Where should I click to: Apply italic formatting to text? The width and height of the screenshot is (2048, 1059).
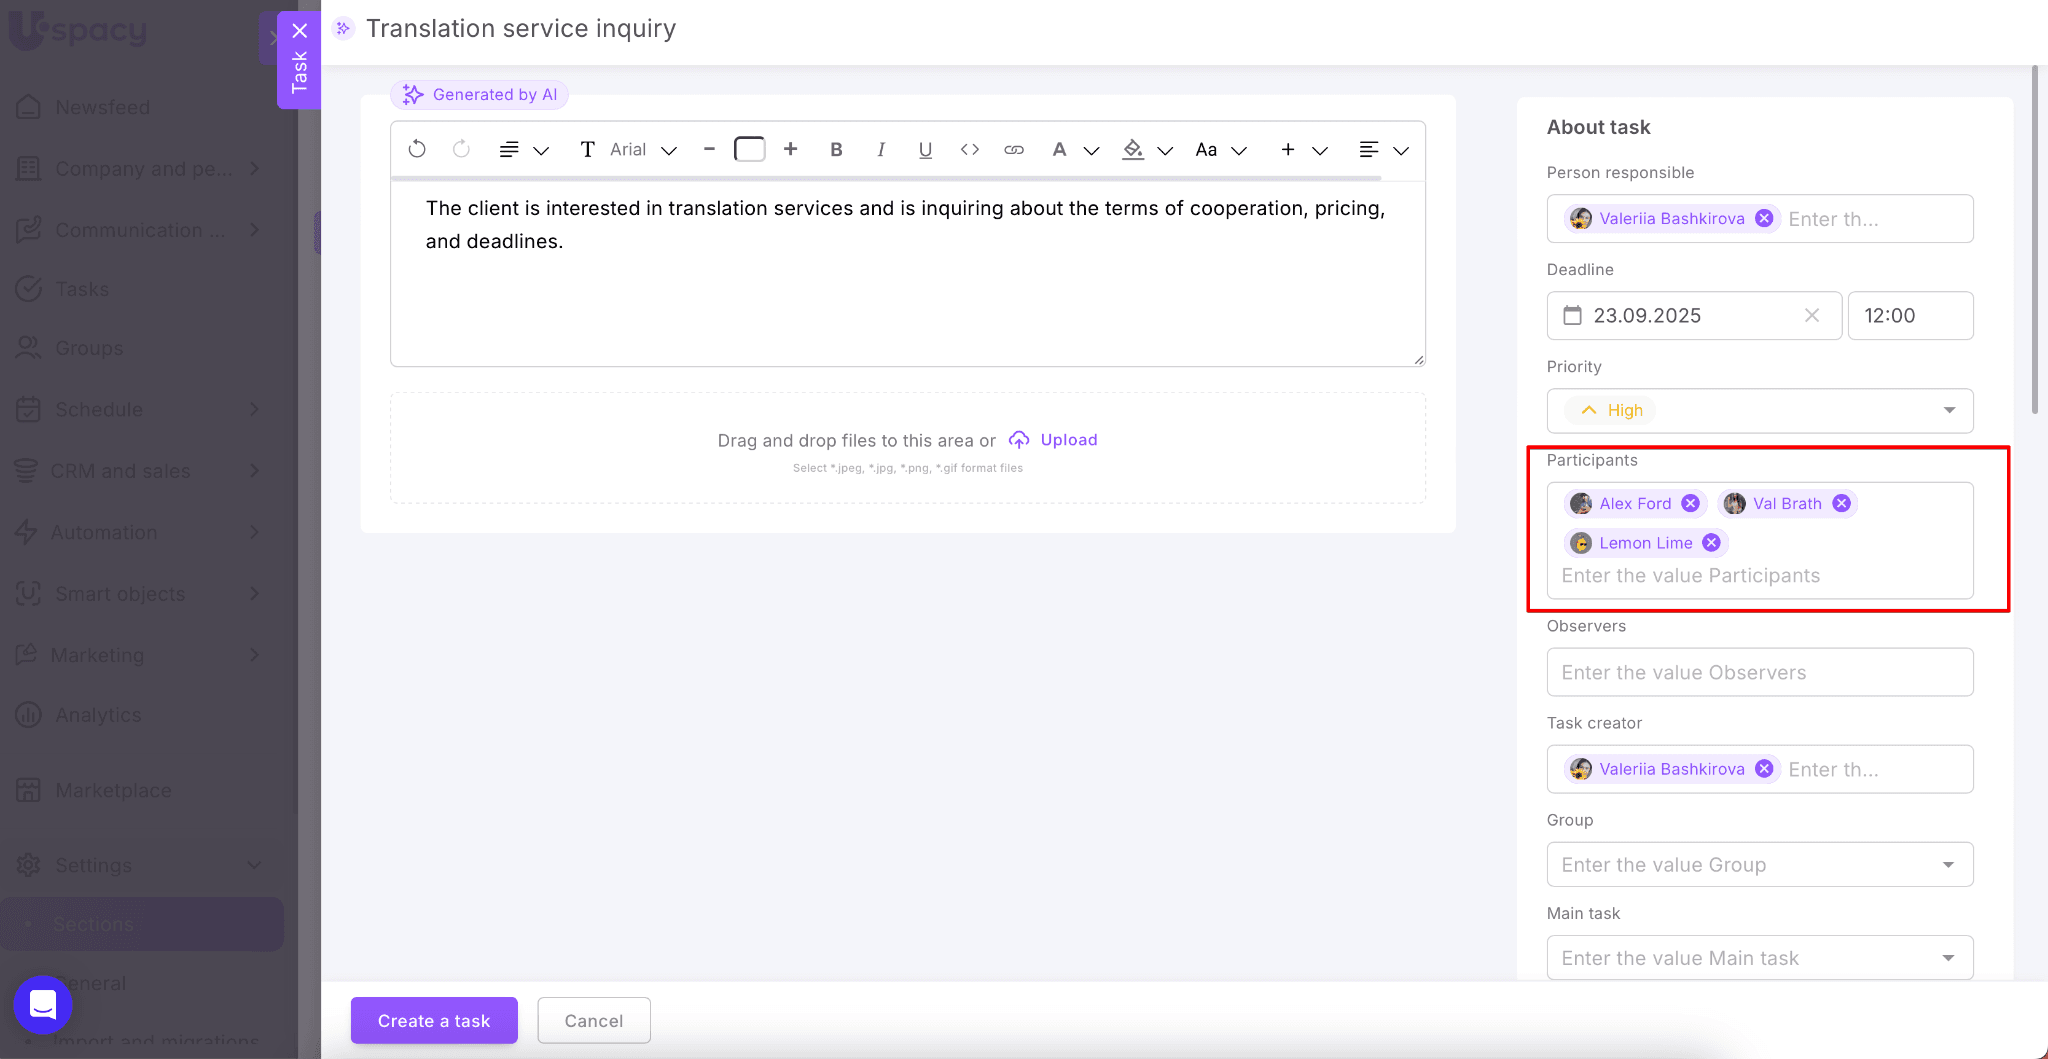point(880,149)
